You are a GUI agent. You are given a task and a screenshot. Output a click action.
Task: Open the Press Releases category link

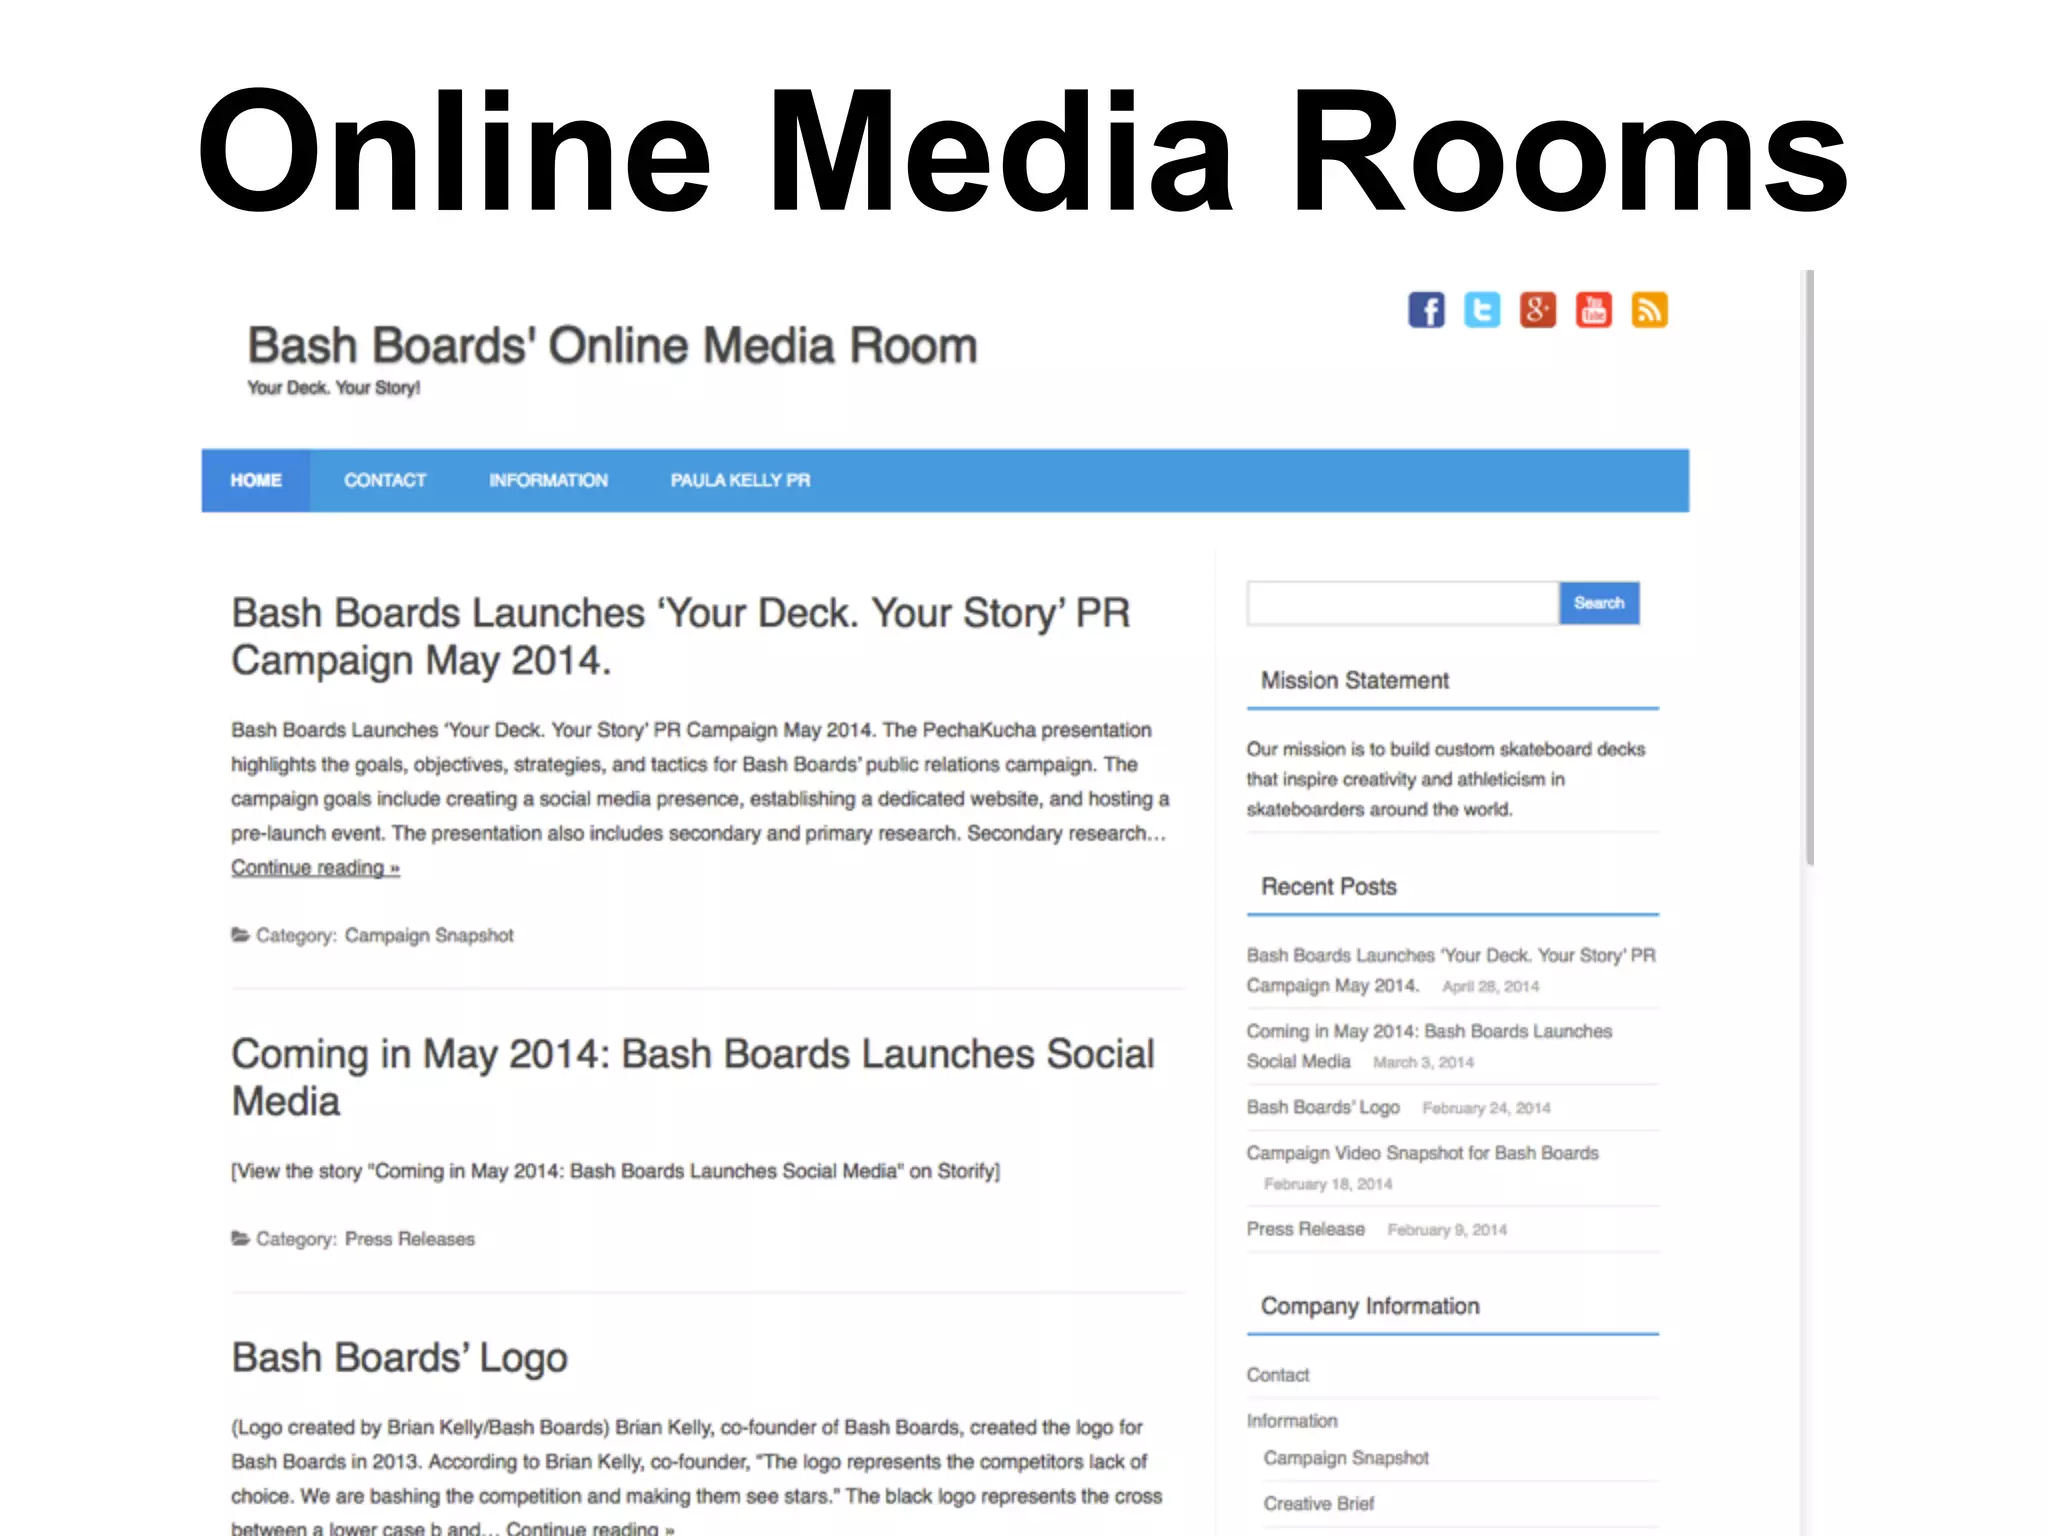point(410,1239)
